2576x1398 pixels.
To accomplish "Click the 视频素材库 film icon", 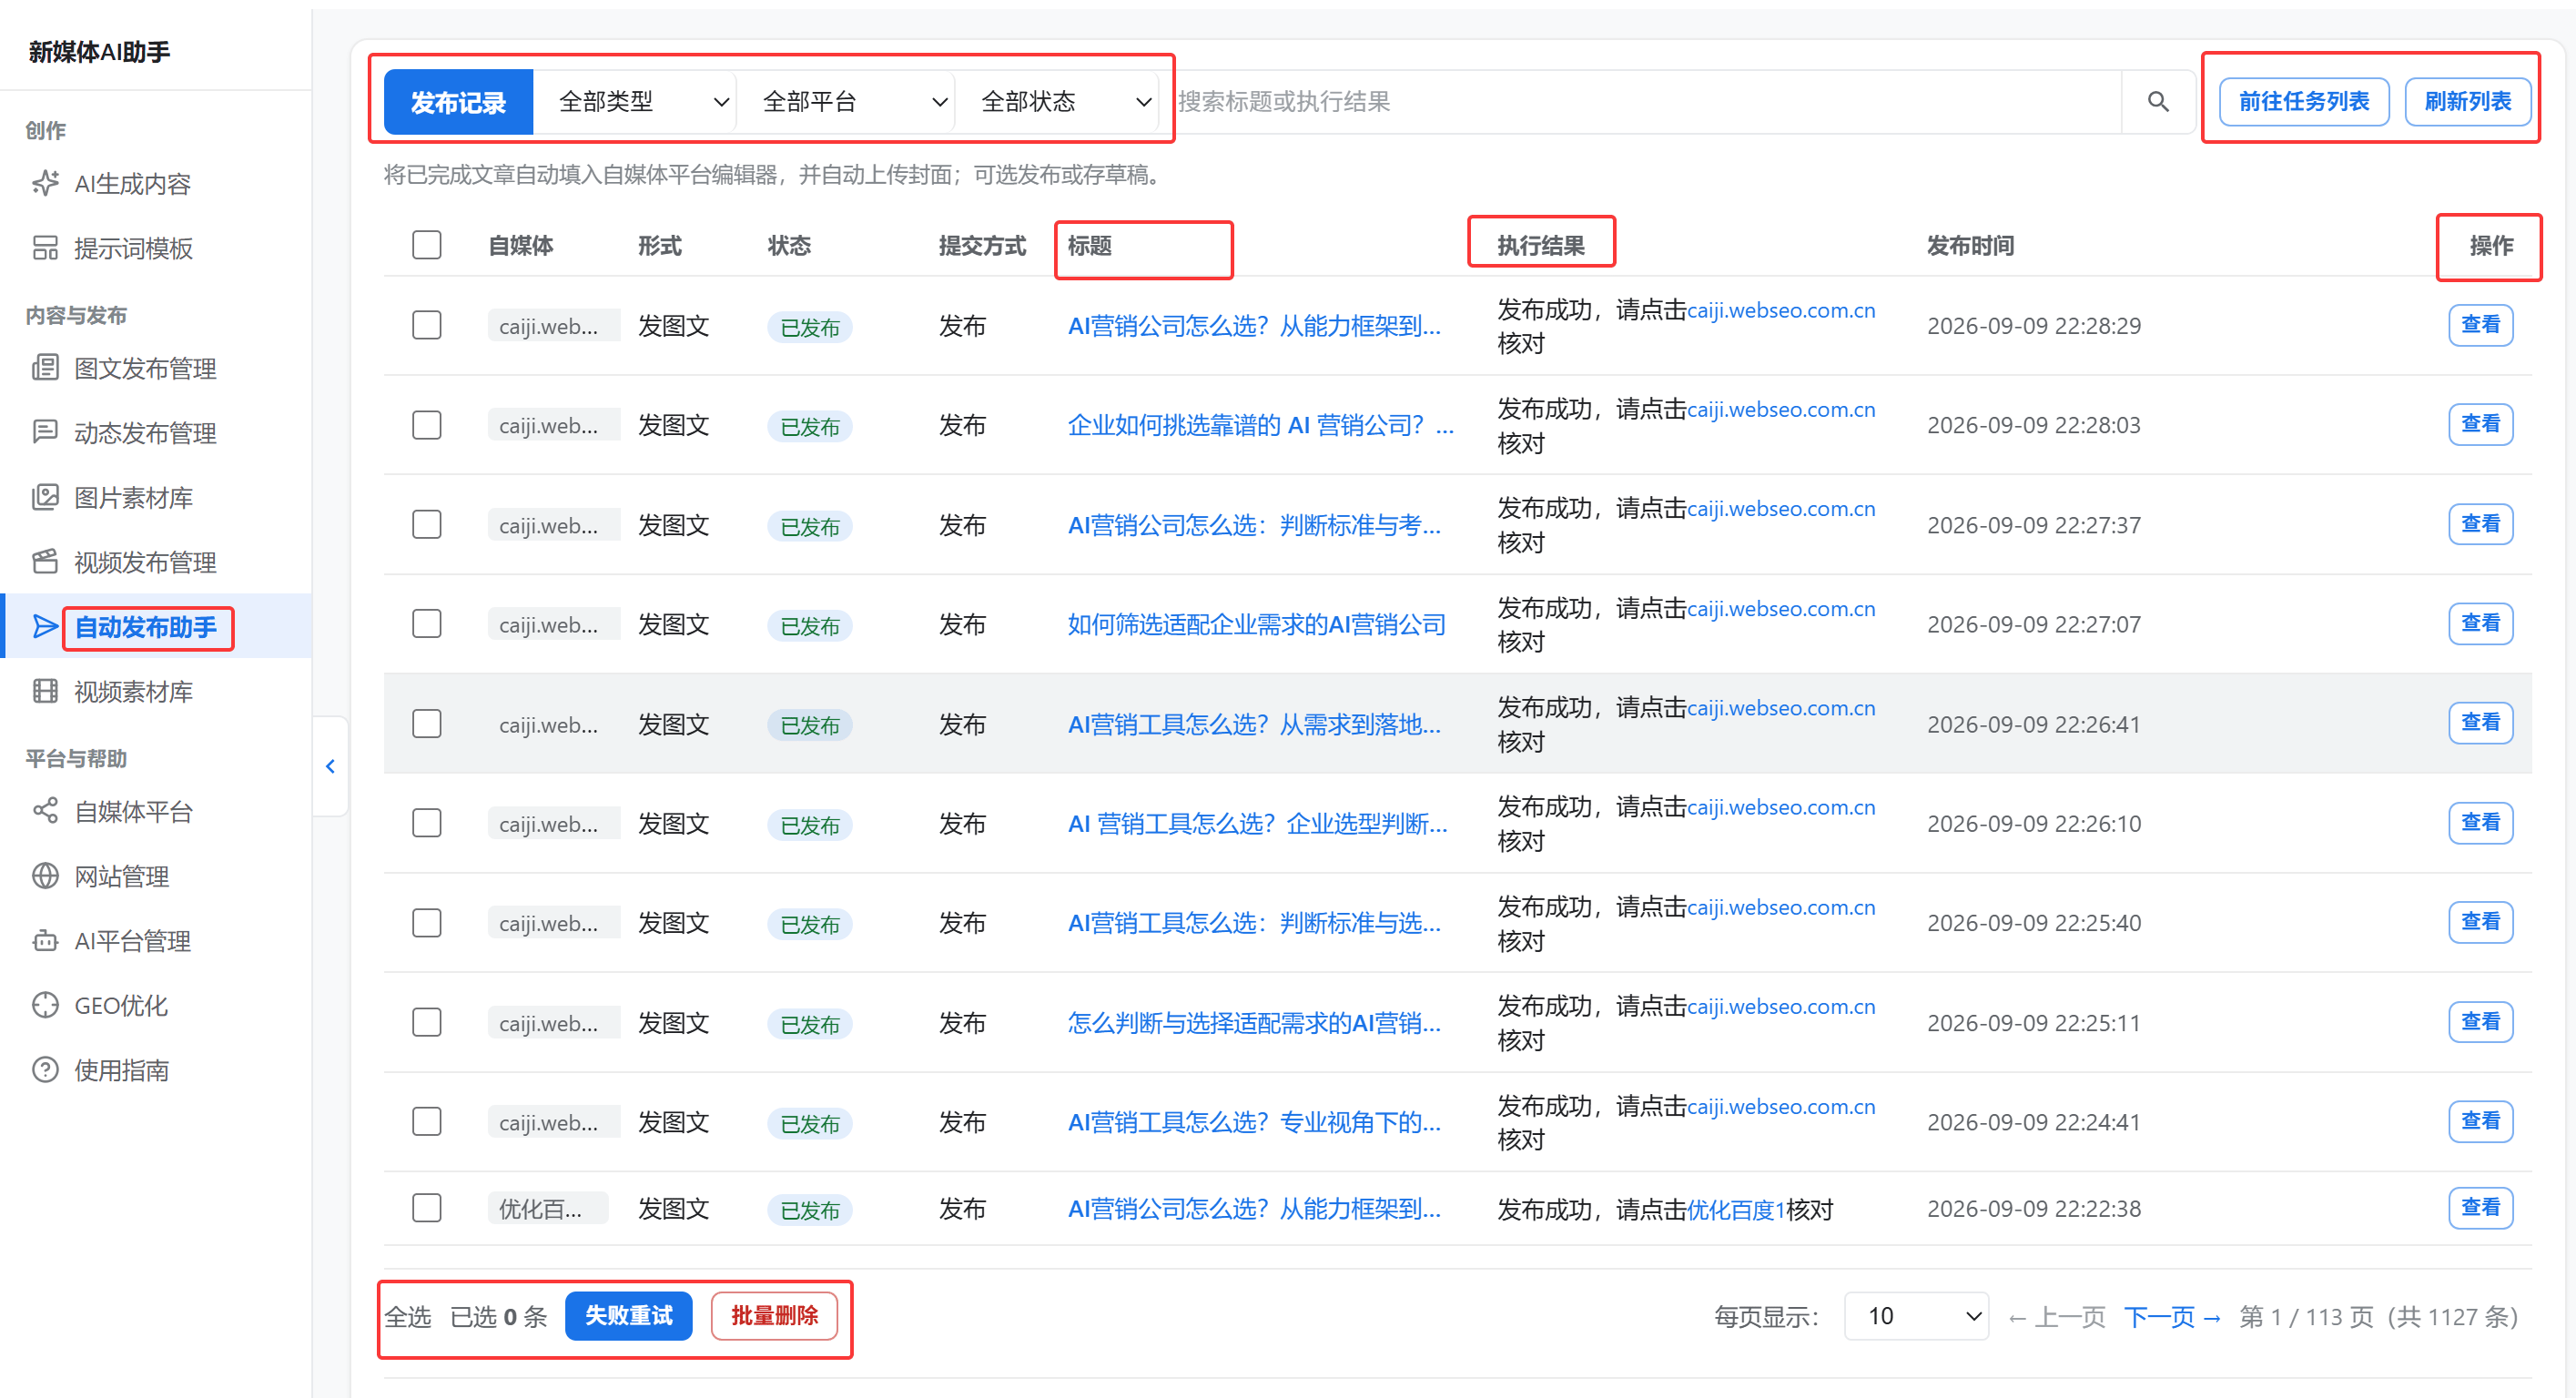I will tap(45, 691).
